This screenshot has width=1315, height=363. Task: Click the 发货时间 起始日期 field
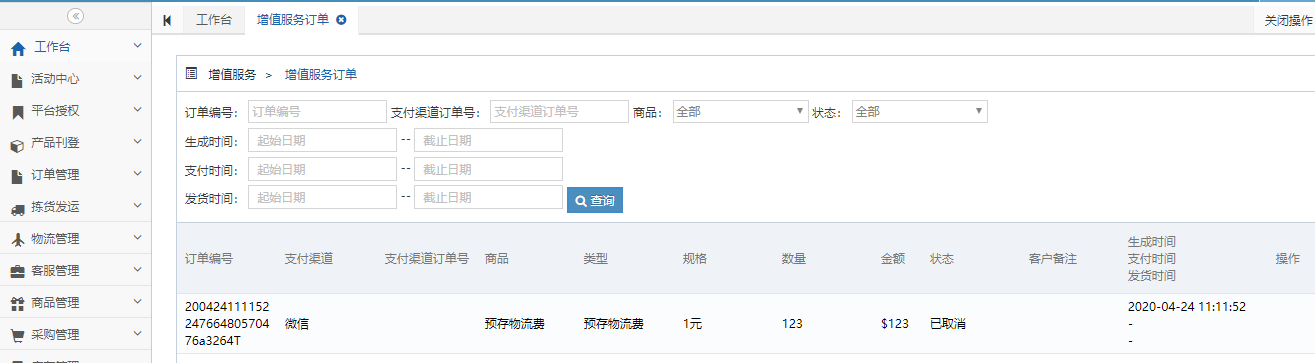point(322,198)
